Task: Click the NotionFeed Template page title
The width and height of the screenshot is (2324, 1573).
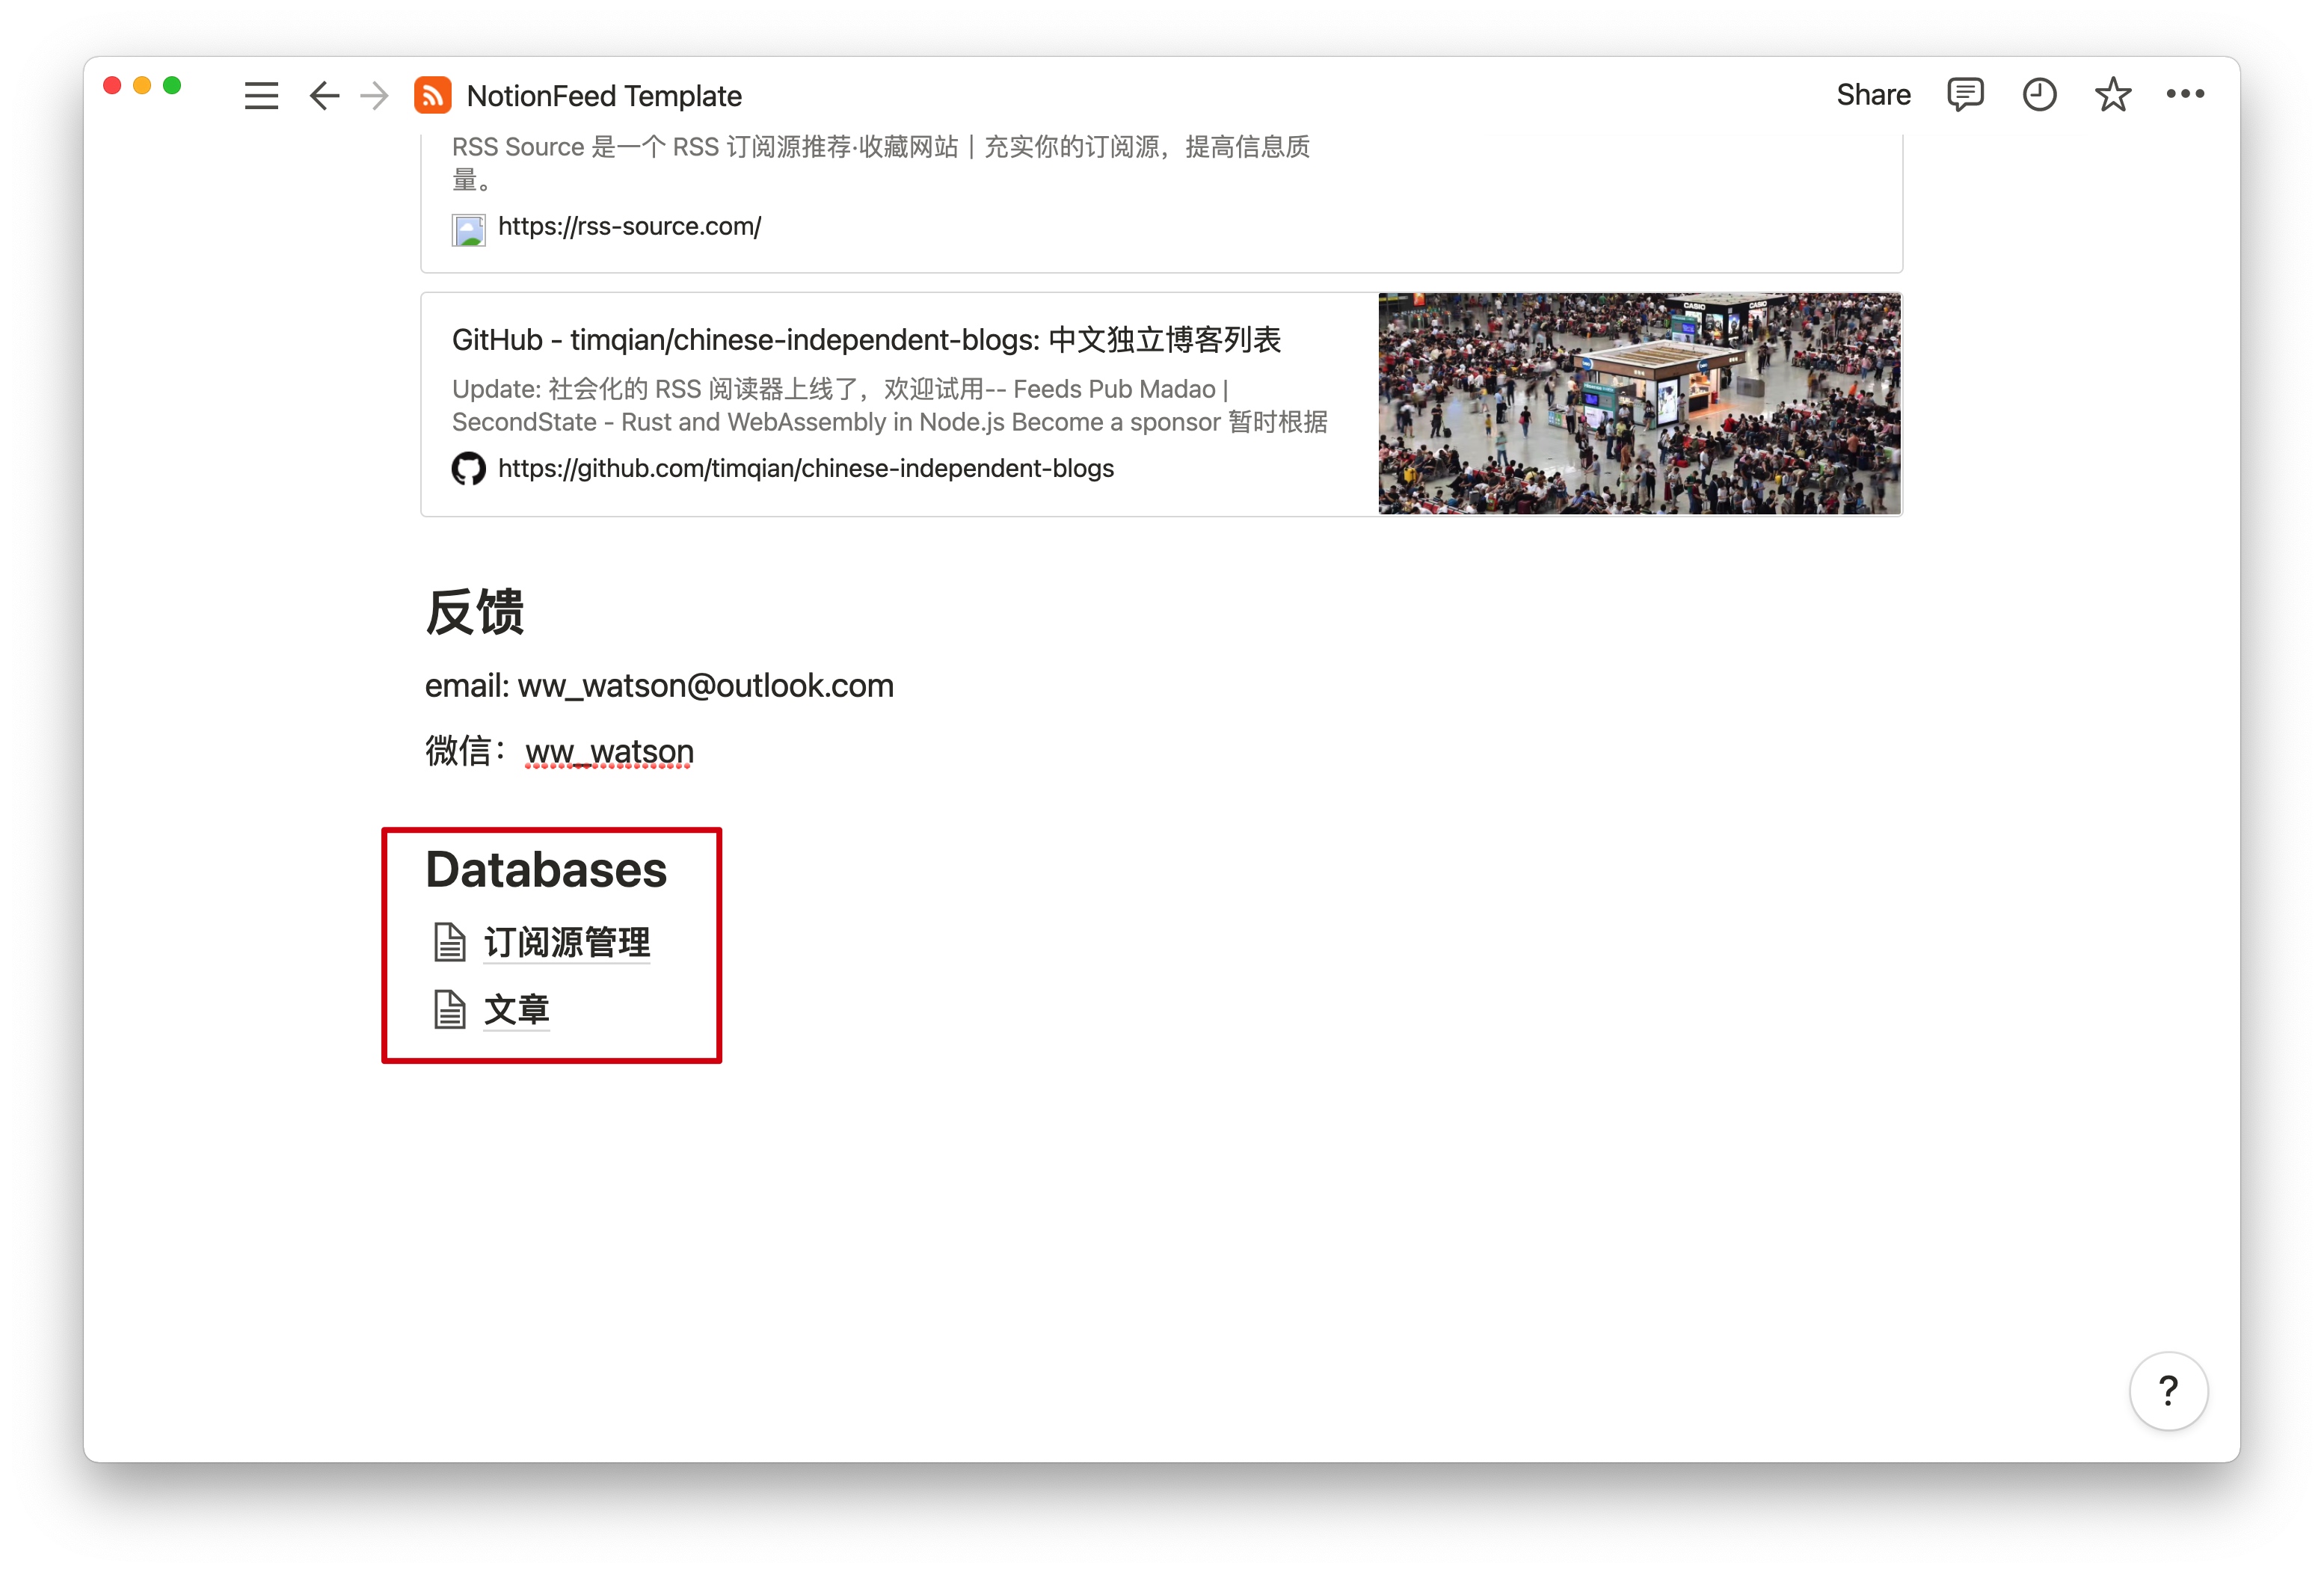Action: 604,96
